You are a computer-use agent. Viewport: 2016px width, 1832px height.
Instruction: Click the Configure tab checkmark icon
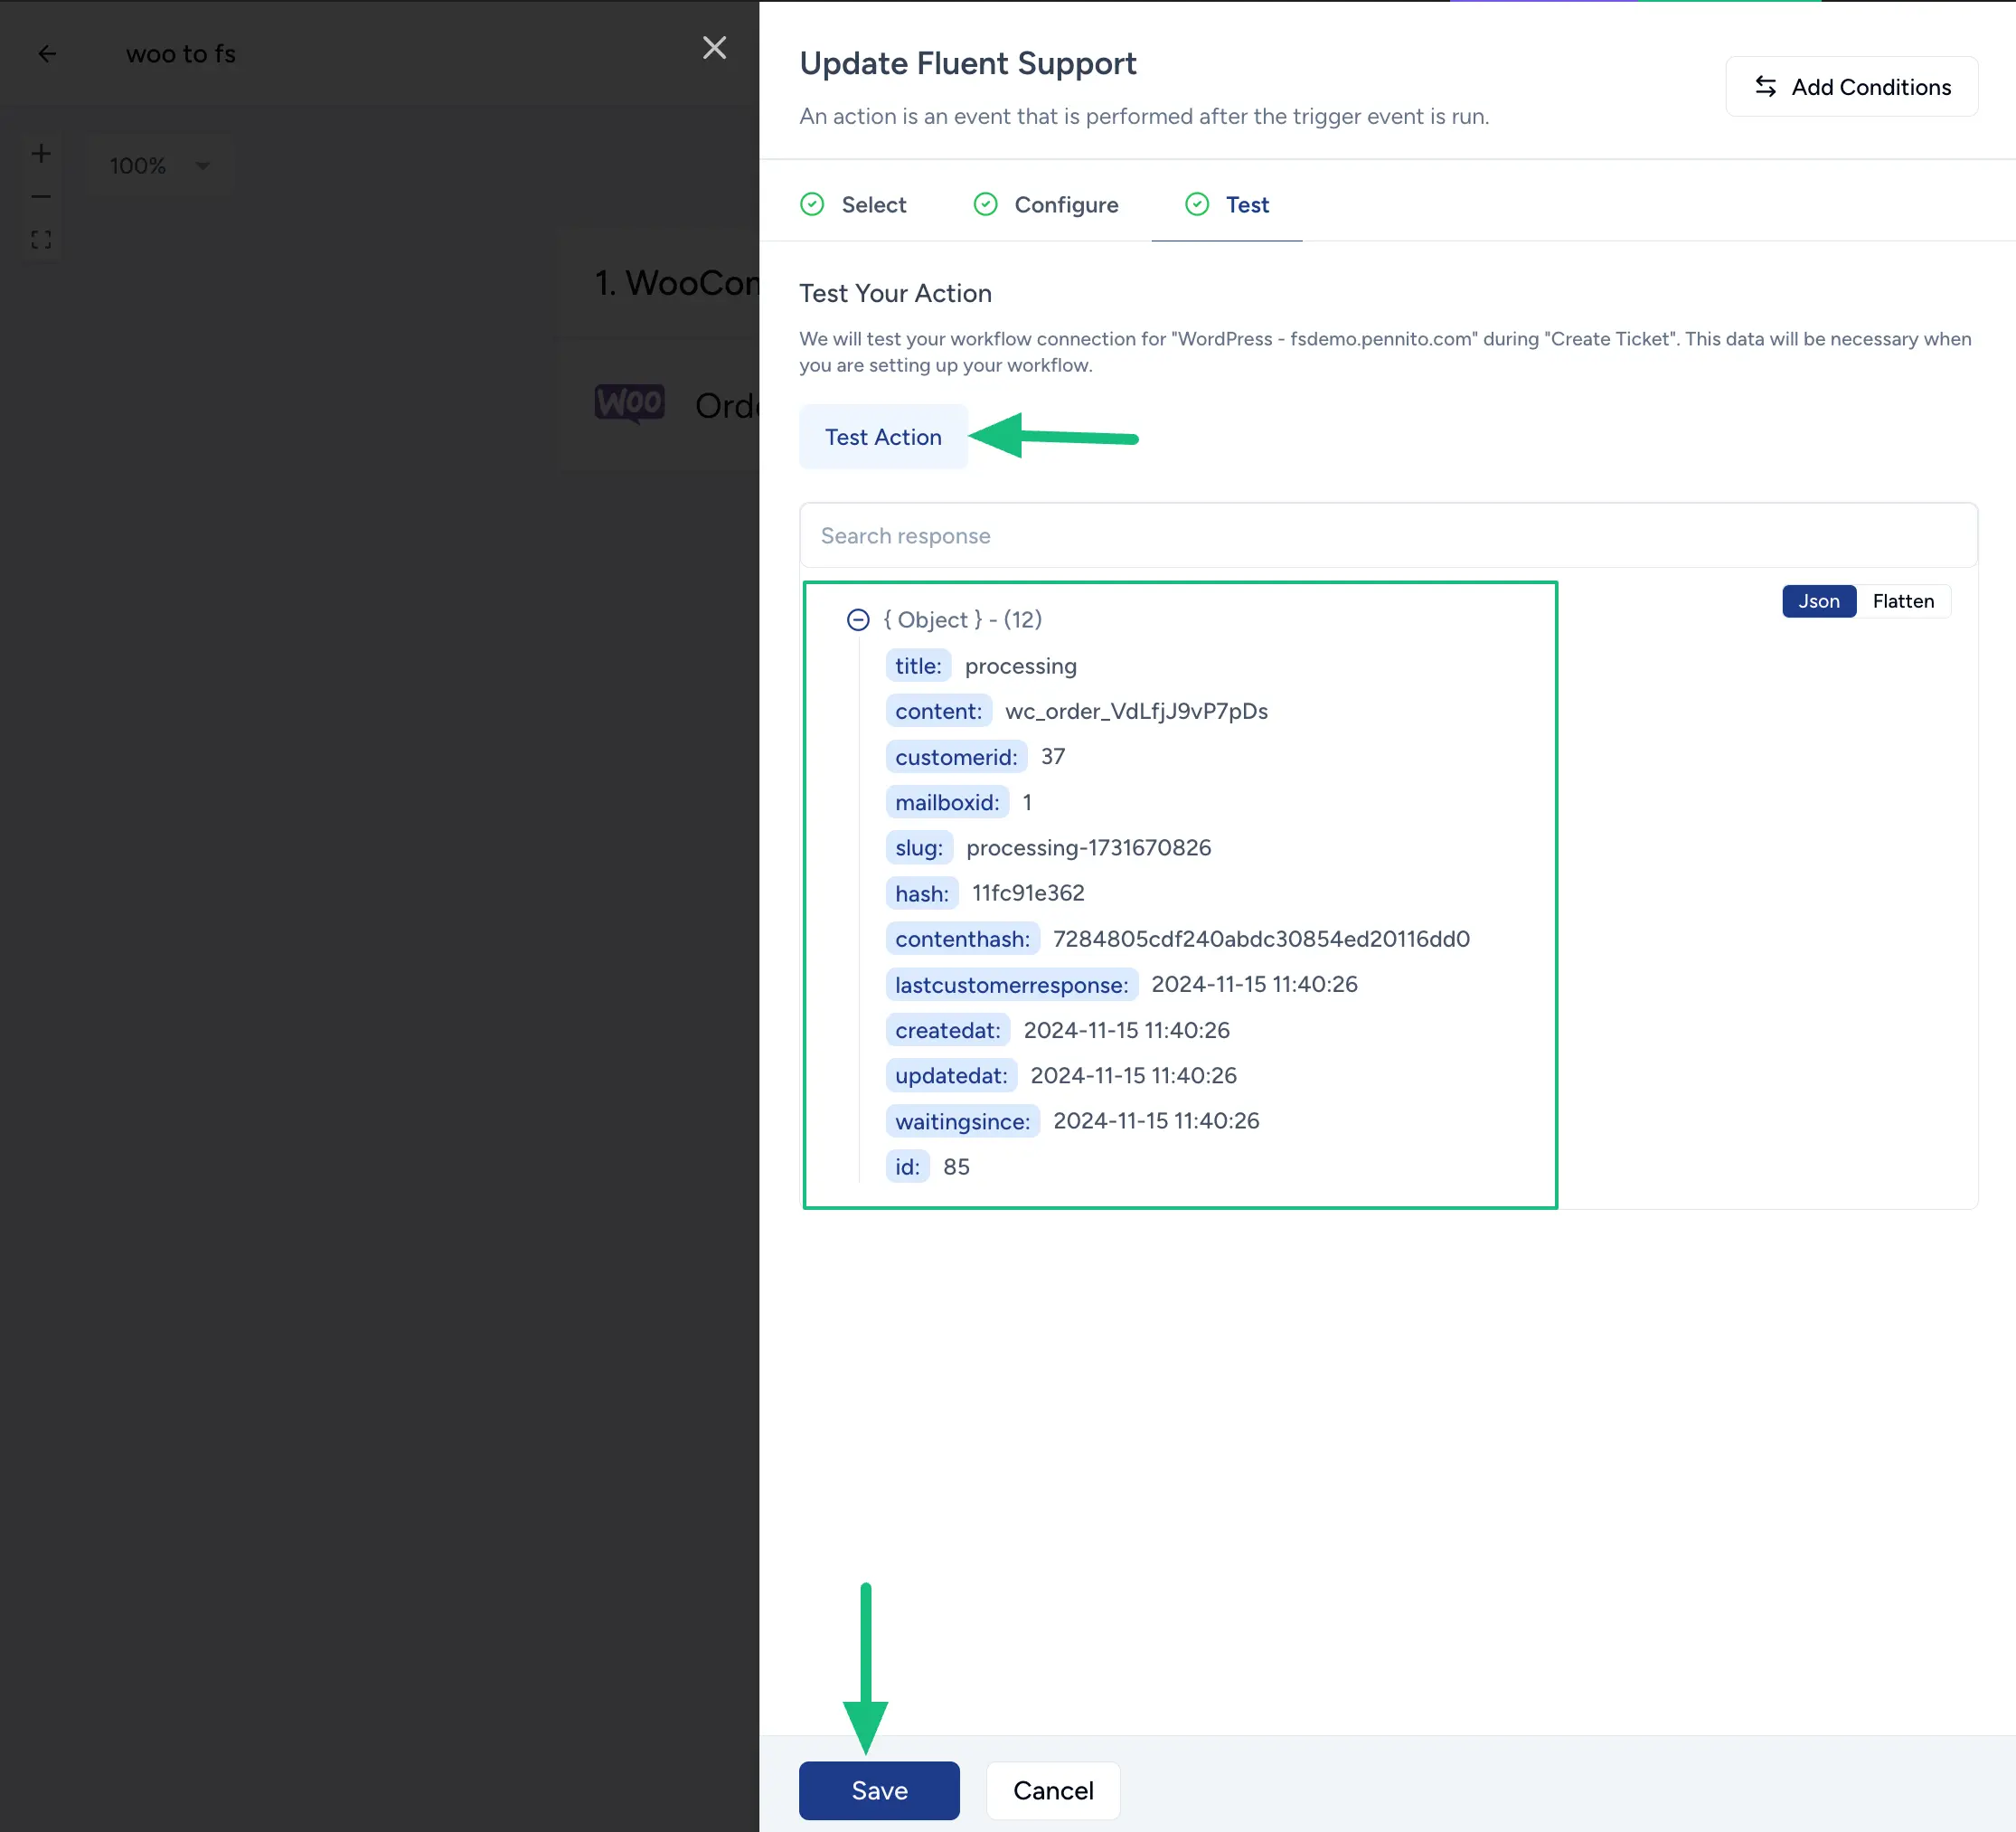coord(985,203)
